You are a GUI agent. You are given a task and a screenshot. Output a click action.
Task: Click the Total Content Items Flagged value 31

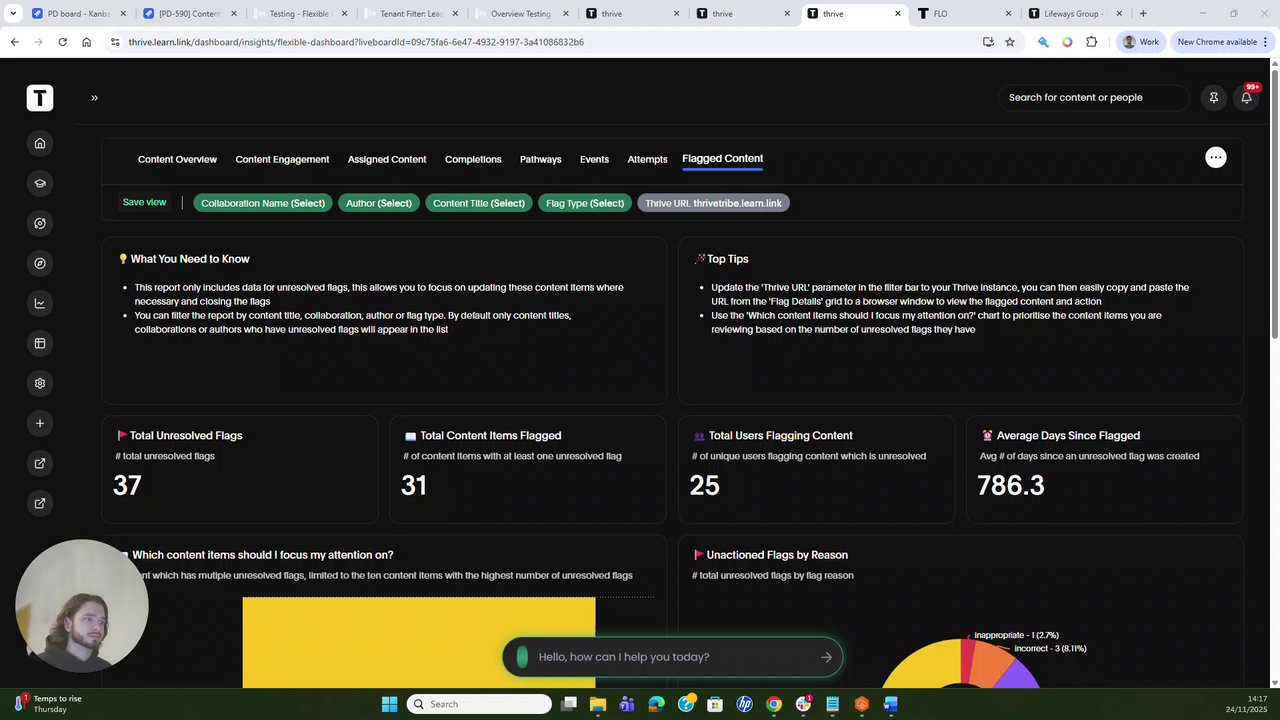[x=414, y=485]
